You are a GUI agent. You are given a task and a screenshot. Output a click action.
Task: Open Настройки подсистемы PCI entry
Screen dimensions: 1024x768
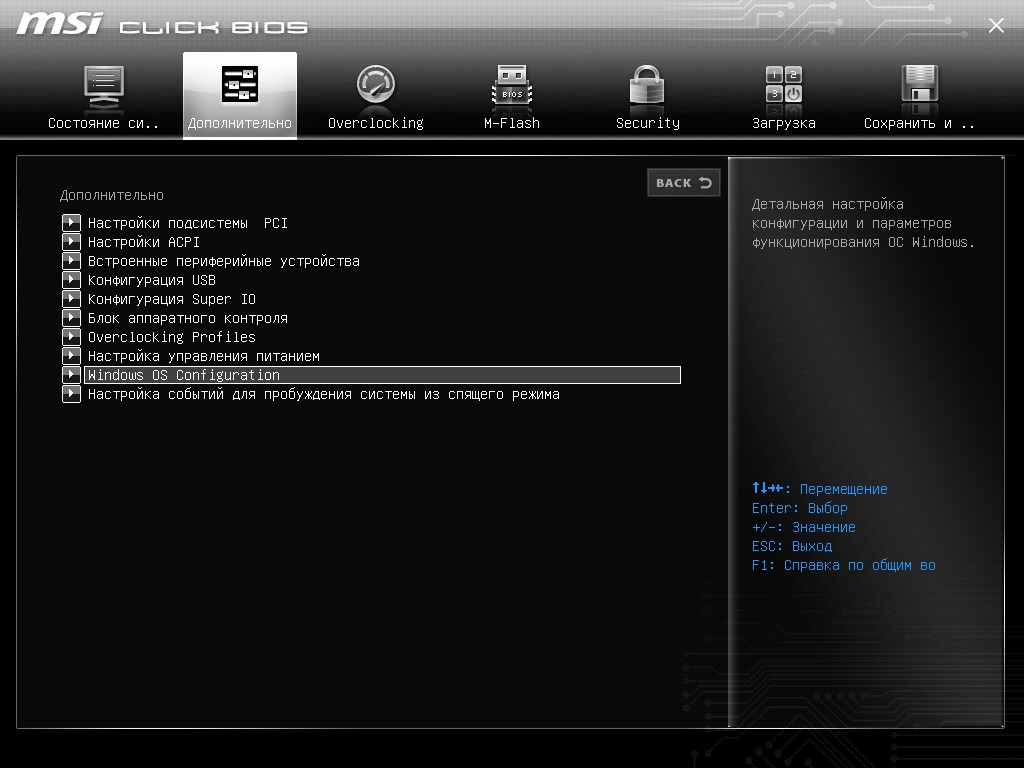point(187,223)
